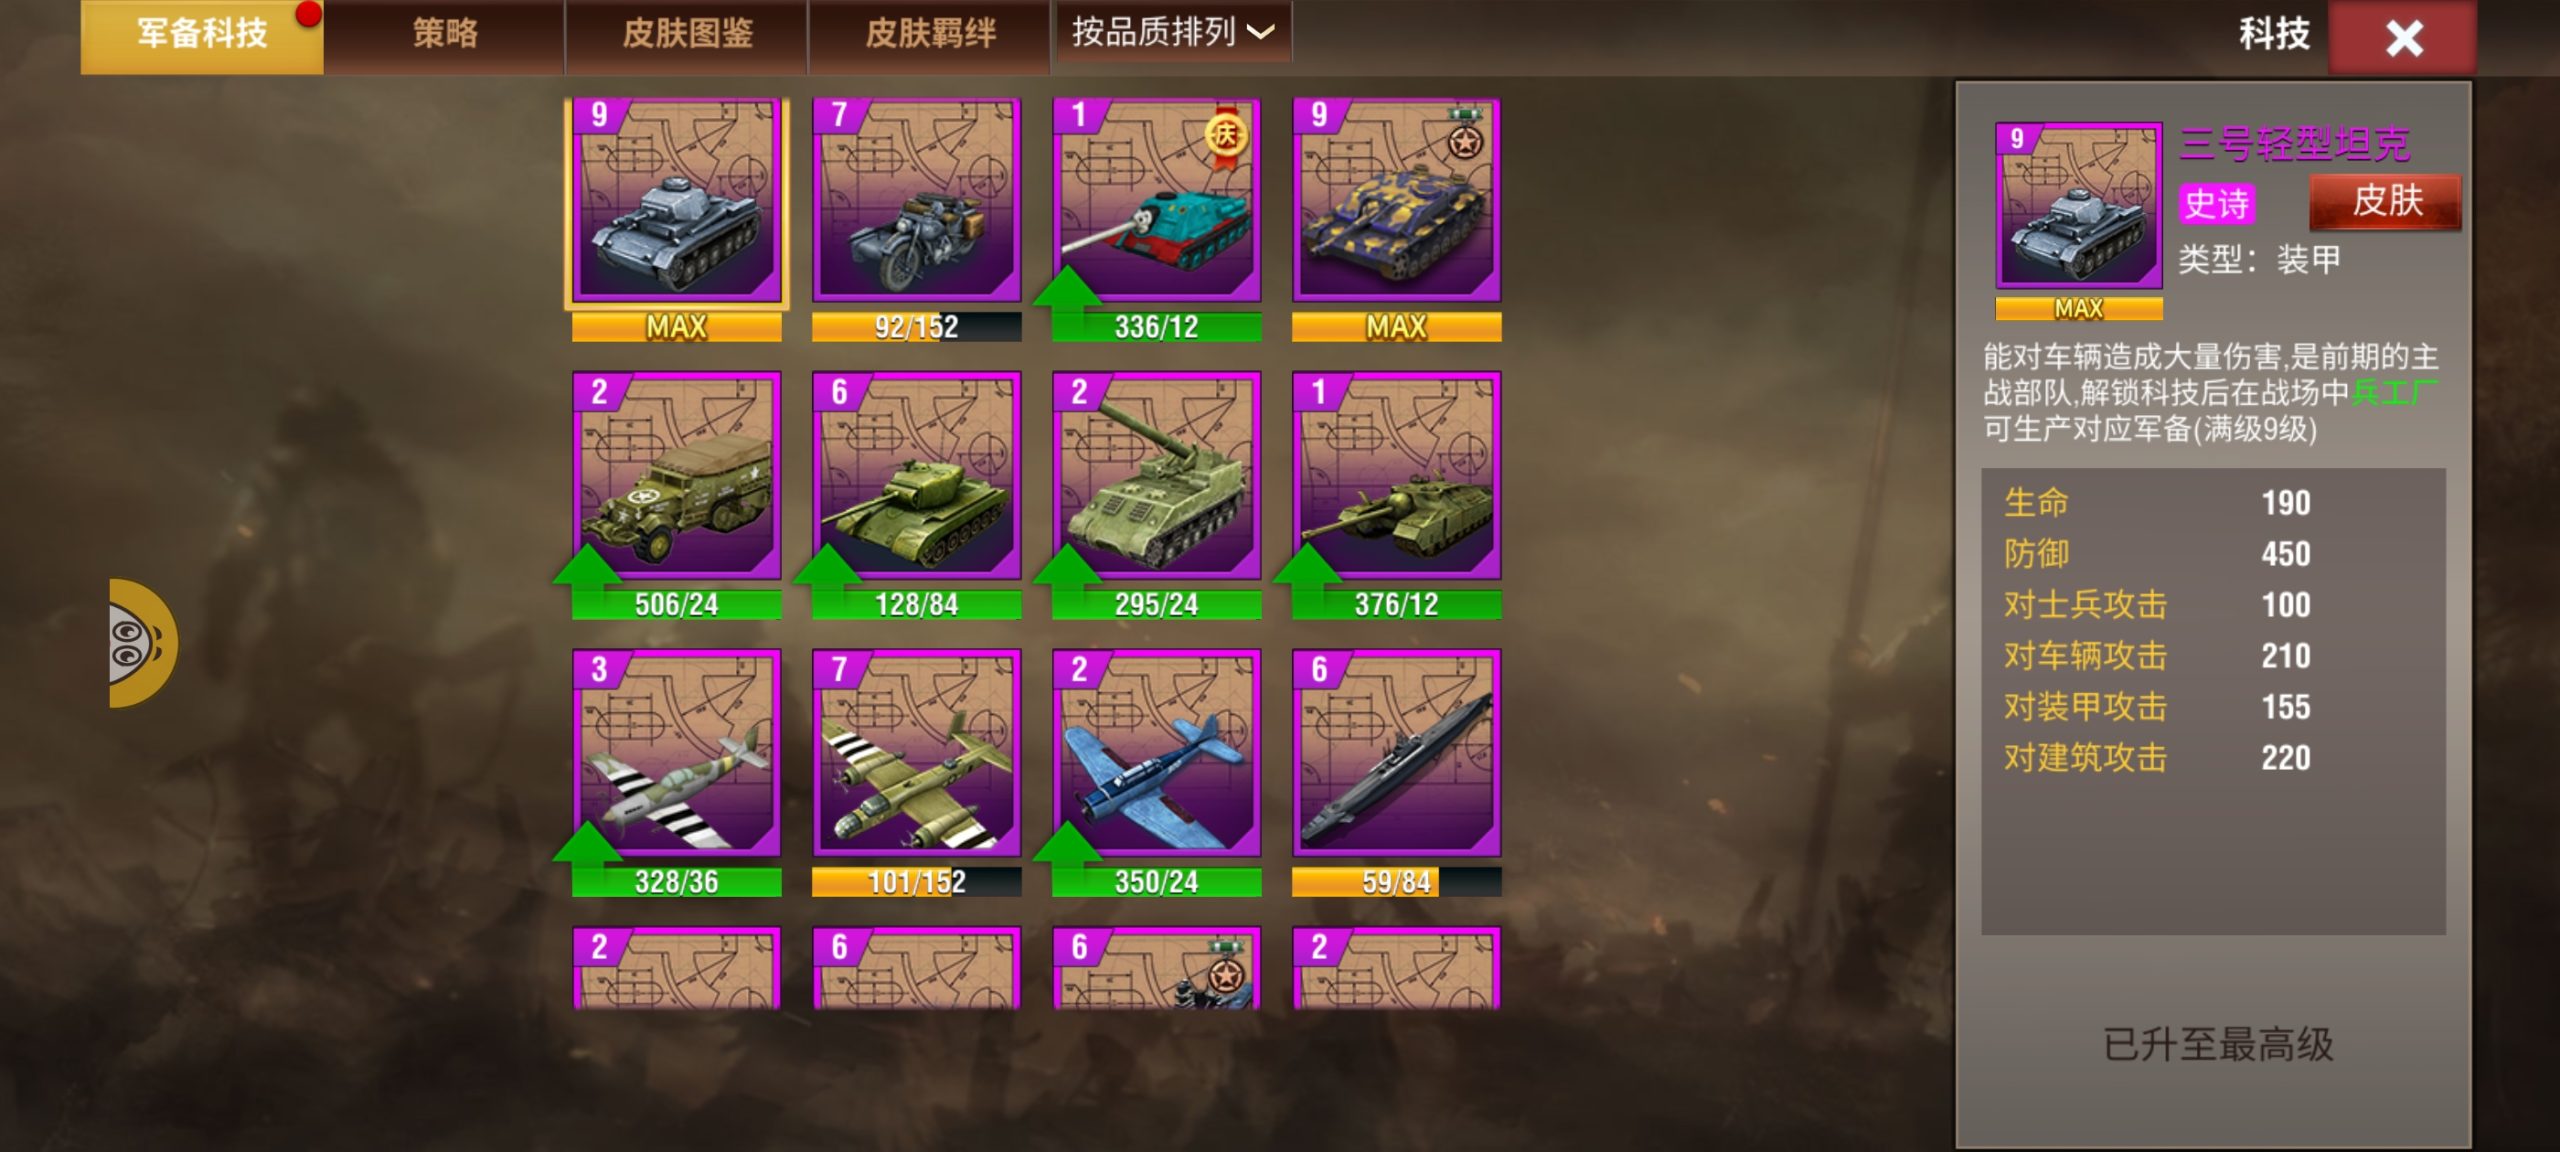Viewport: 2560px width, 1152px height.
Task: Expand the owl-face side panel tab
Action: pos(142,644)
